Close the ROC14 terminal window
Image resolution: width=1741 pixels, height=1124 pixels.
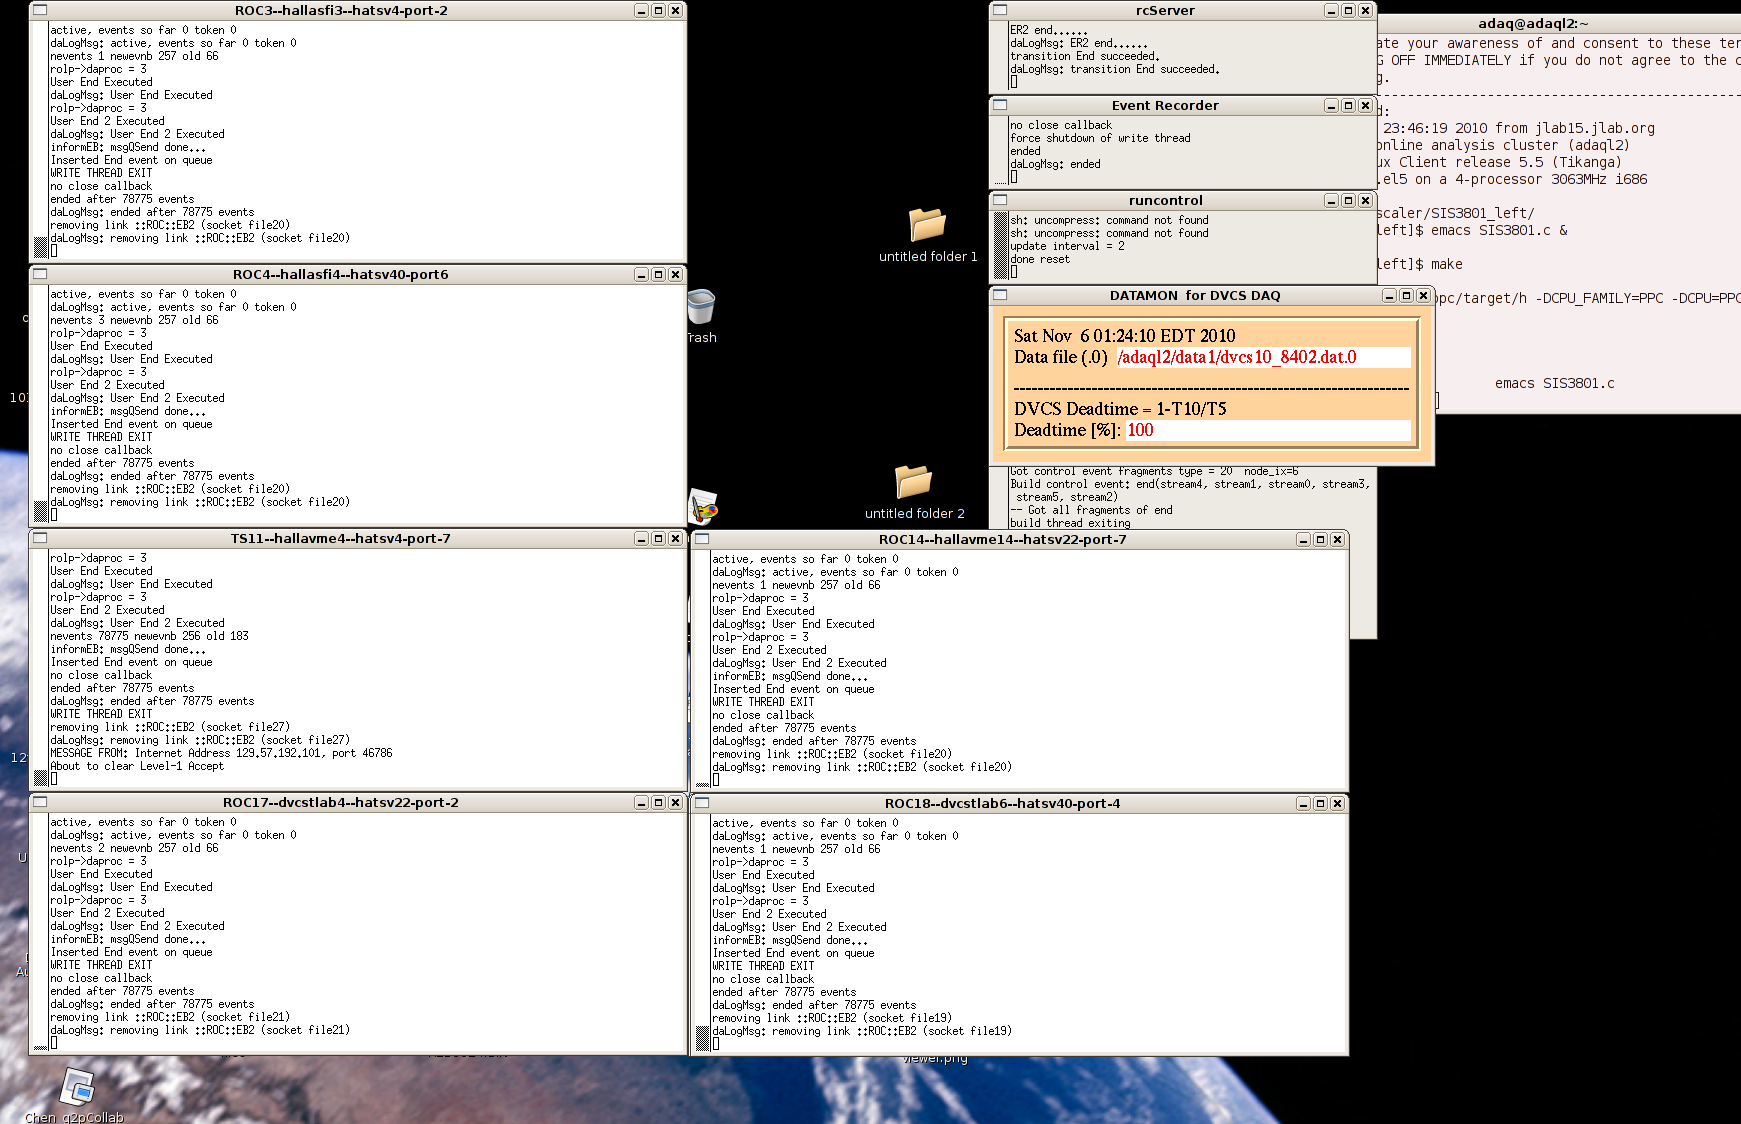tap(1337, 539)
